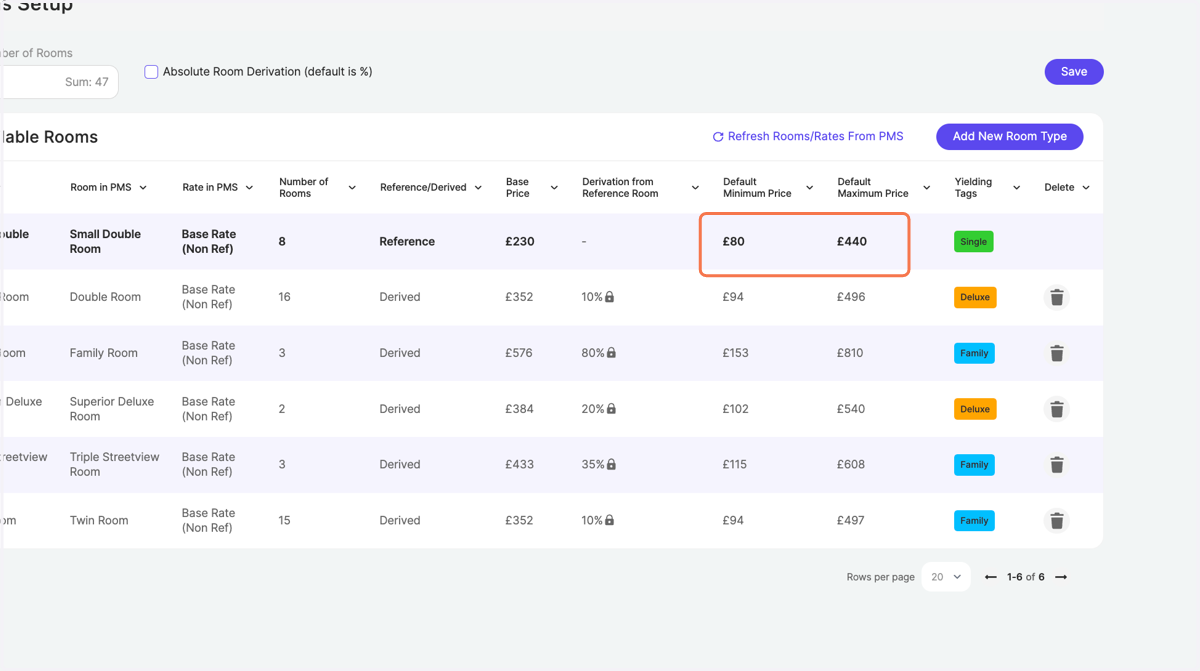Delete the Family Room row
Screen dimensions: 1200x671
pyautogui.click(x=1056, y=353)
